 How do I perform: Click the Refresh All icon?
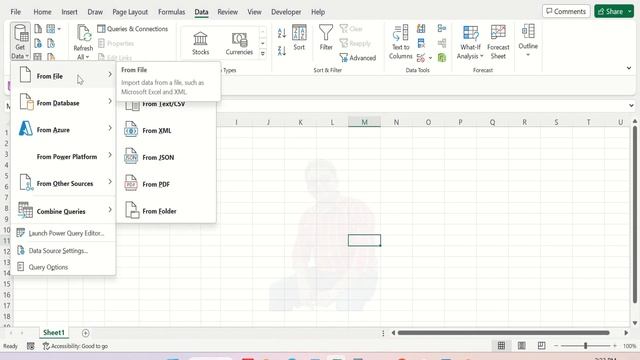(83, 34)
